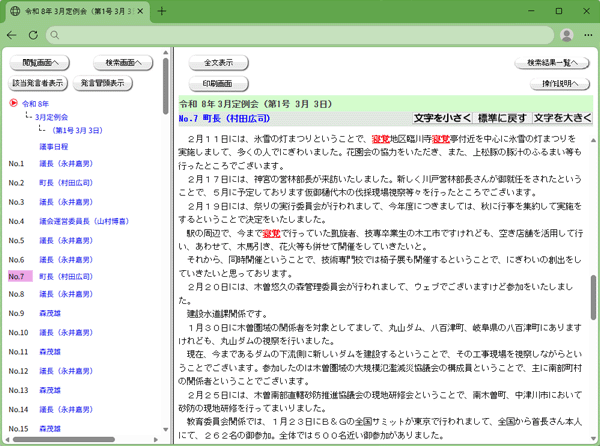Click the content pane scroll-down arrow
This screenshot has width=600, height=446.
(x=593, y=438)
